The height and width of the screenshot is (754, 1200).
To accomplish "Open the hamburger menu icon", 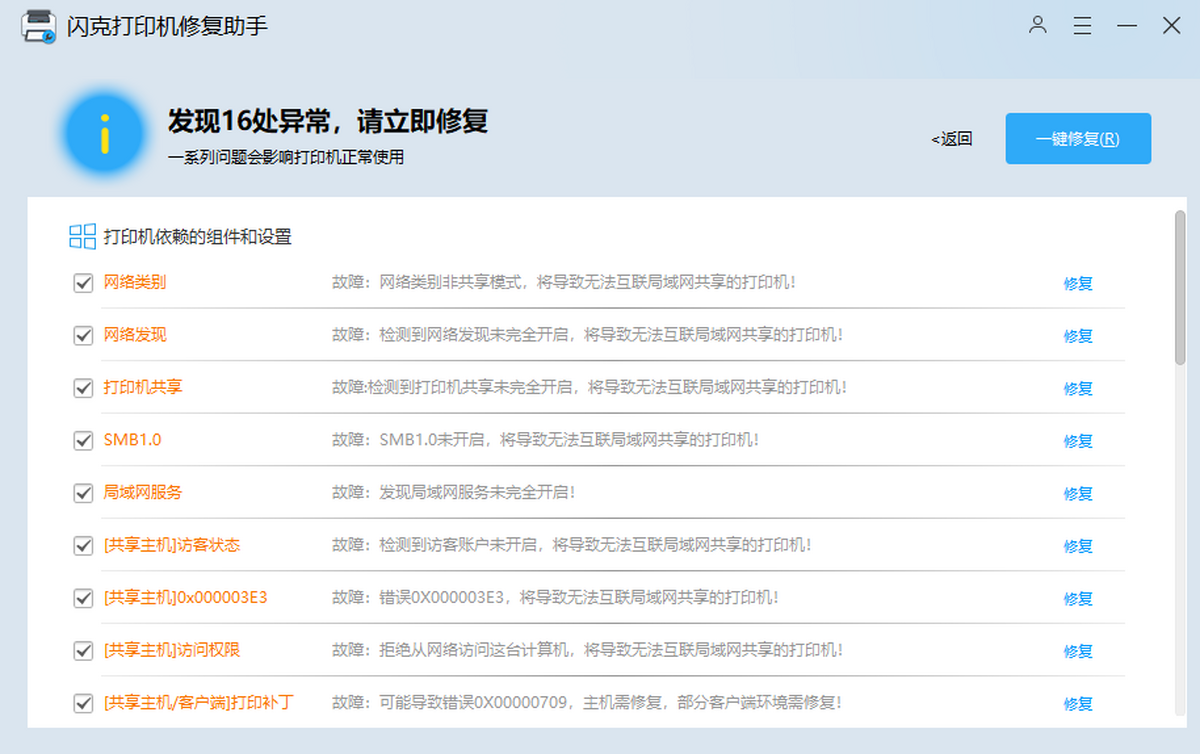I will pos(1082,26).
